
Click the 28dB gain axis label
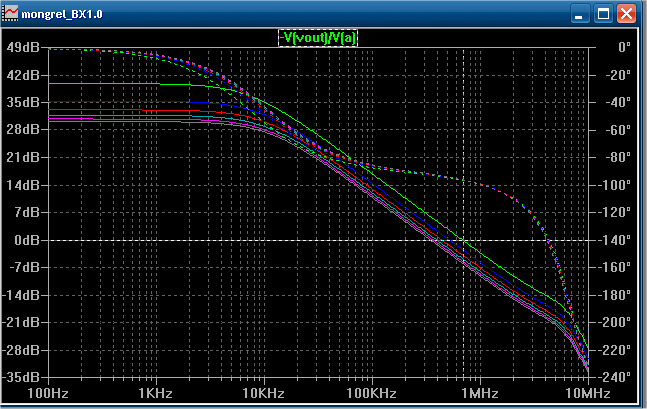point(23,130)
